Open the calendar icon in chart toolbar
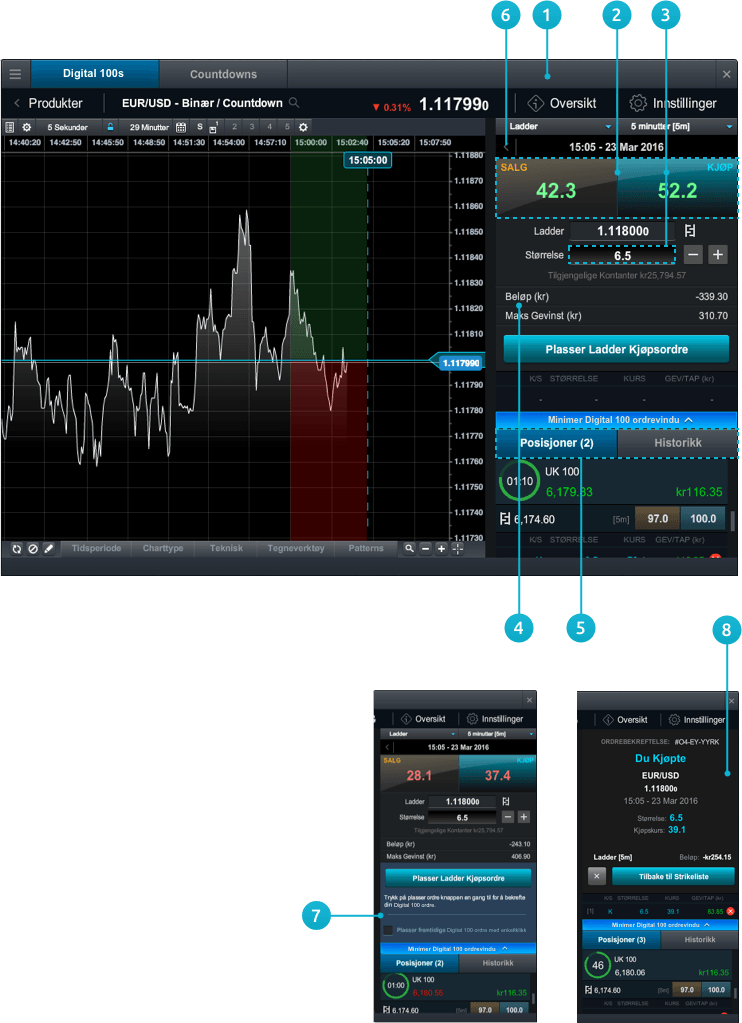This screenshot has width=742, height=1023. [x=181, y=127]
